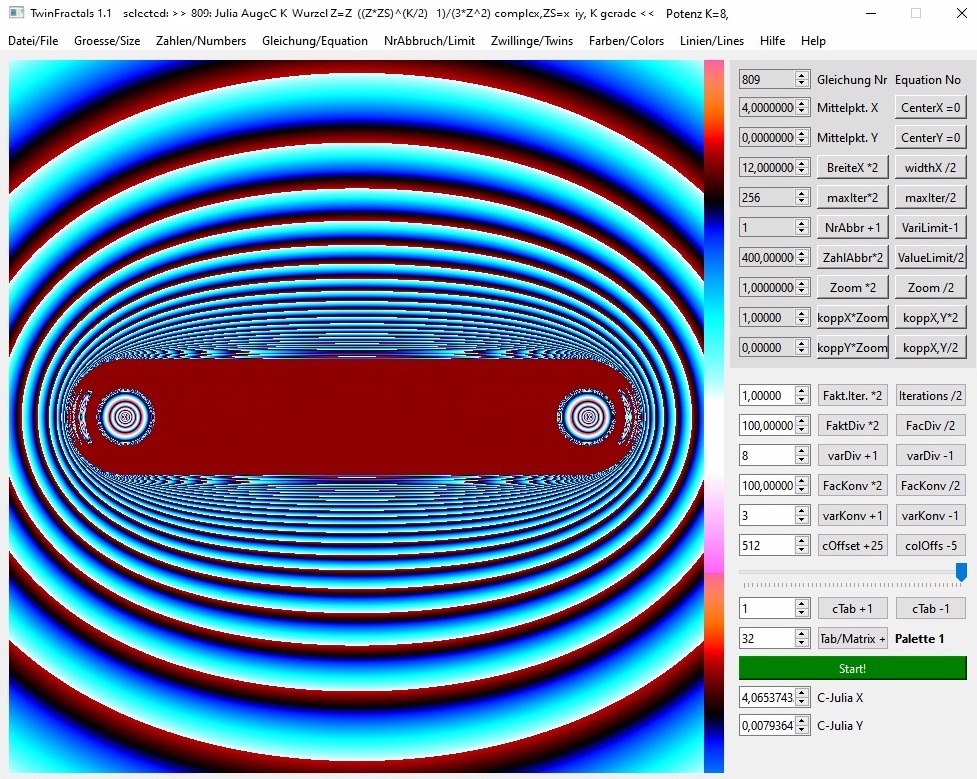The height and width of the screenshot is (779, 977).
Task: Open the Zahlen/Numbers menu
Action: (201, 41)
